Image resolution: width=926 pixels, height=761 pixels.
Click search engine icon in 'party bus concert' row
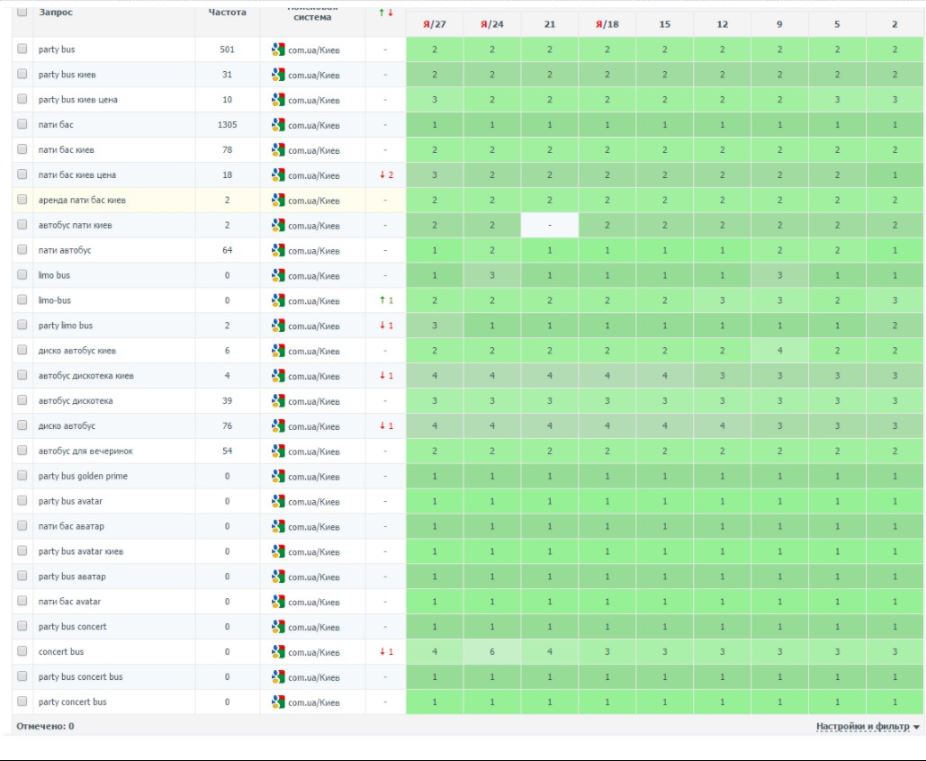(278, 626)
